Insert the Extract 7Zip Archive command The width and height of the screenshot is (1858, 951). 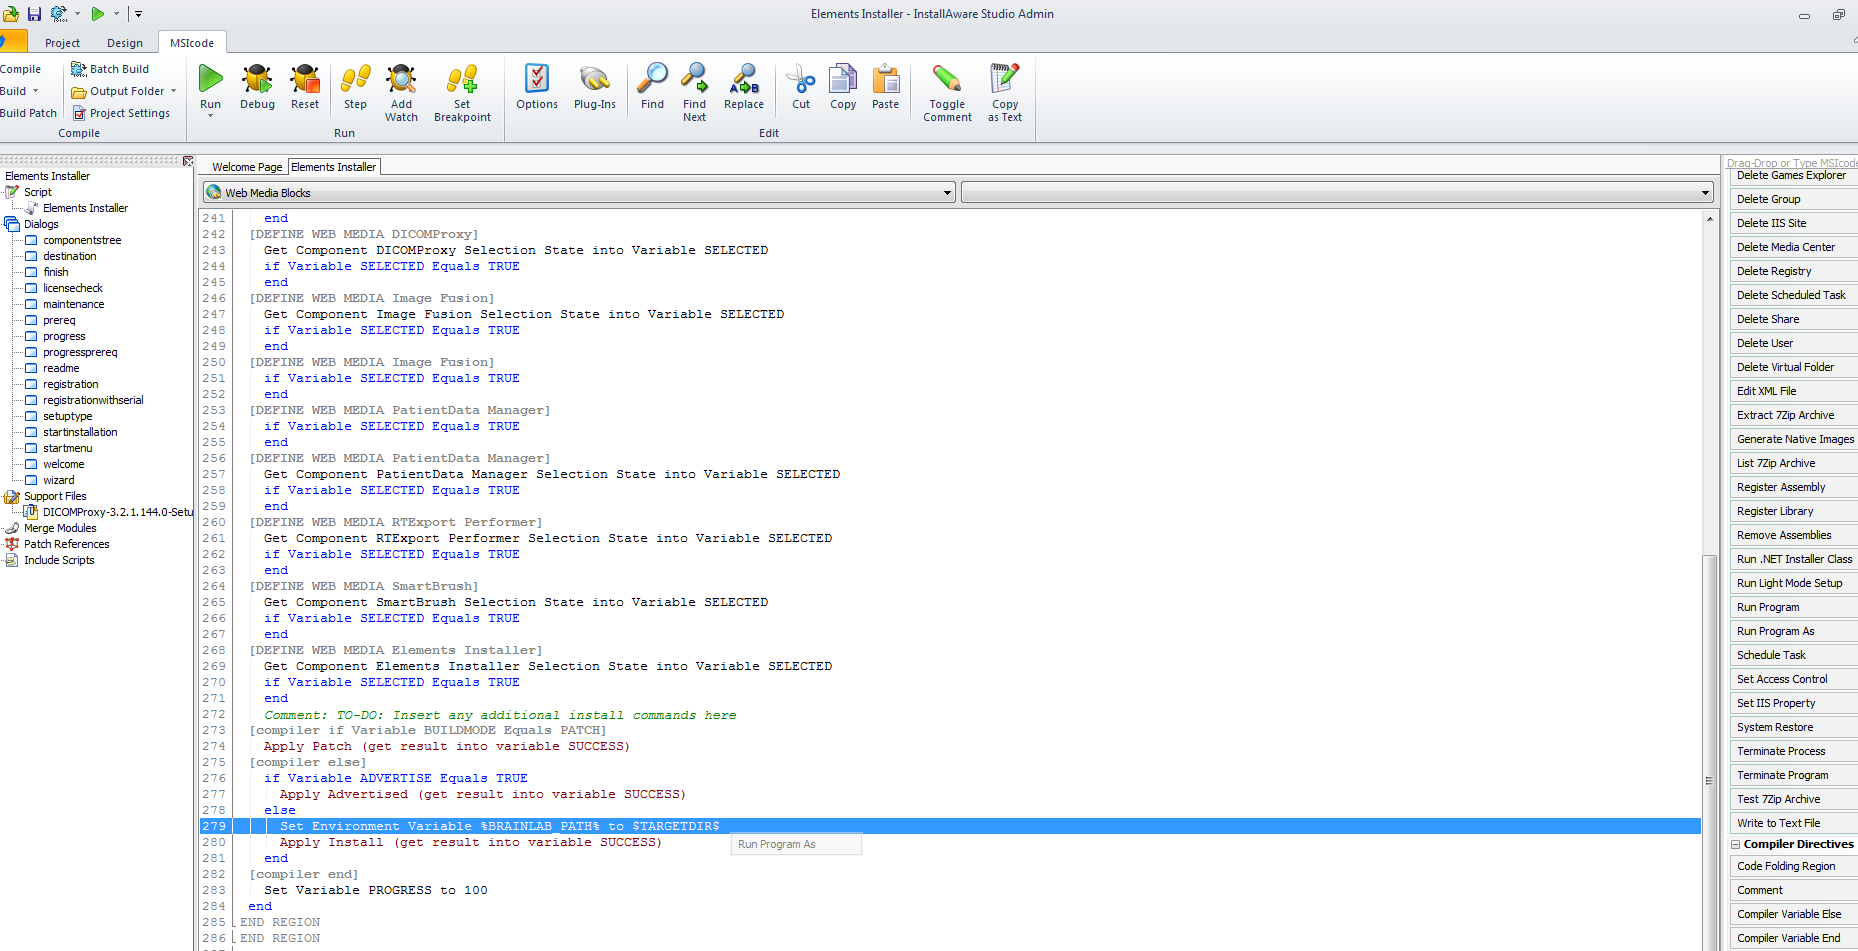(x=1792, y=415)
